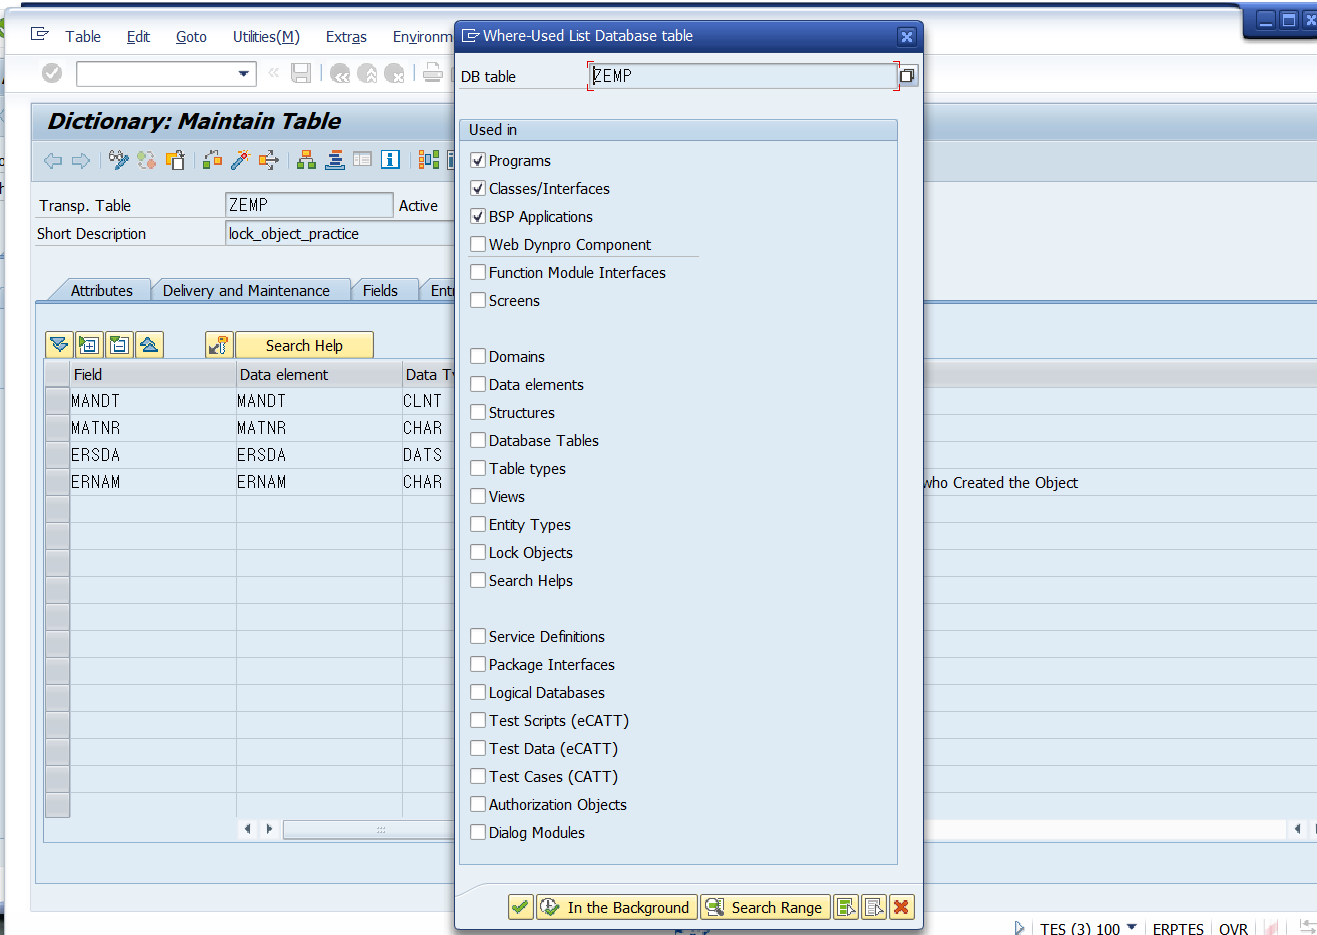Image resolution: width=1317 pixels, height=935 pixels.
Task: Click the Search Help button
Action: 304,345
